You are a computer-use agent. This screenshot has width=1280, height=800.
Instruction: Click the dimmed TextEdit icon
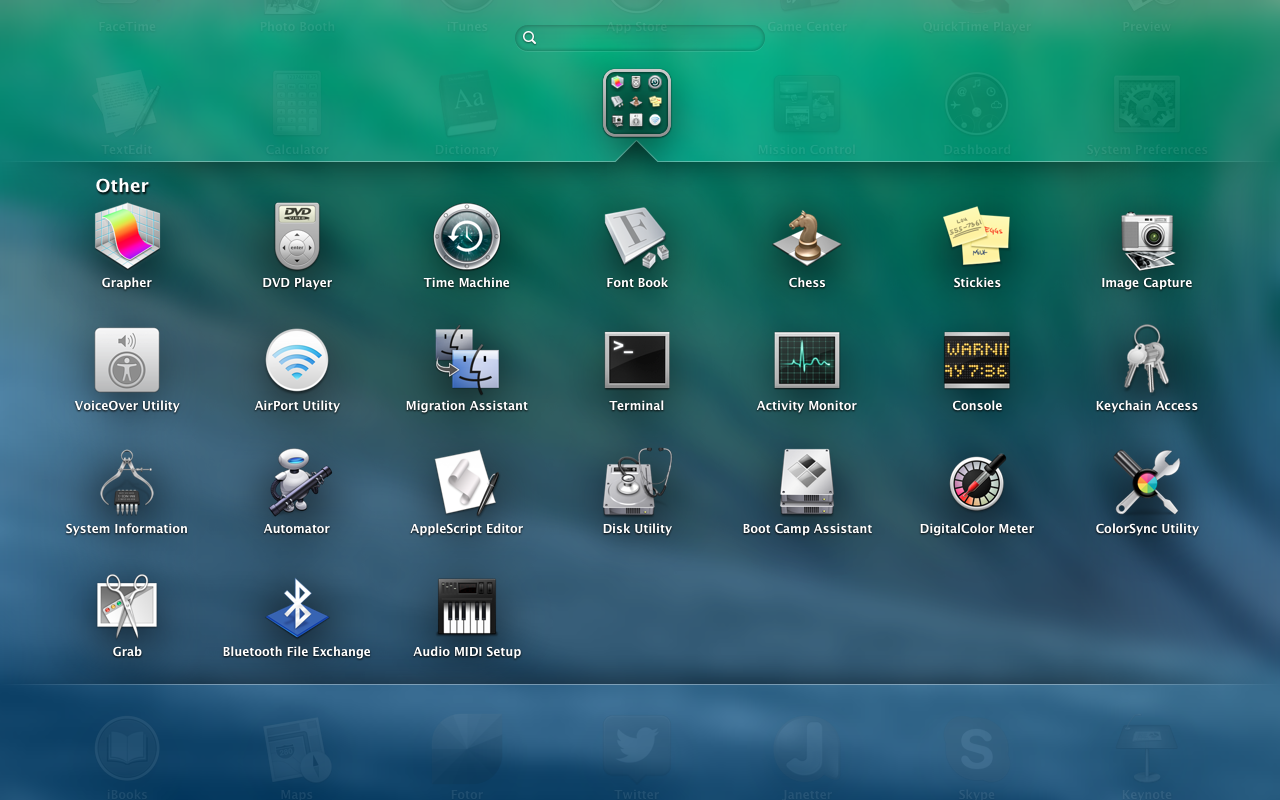tap(127, 103)
